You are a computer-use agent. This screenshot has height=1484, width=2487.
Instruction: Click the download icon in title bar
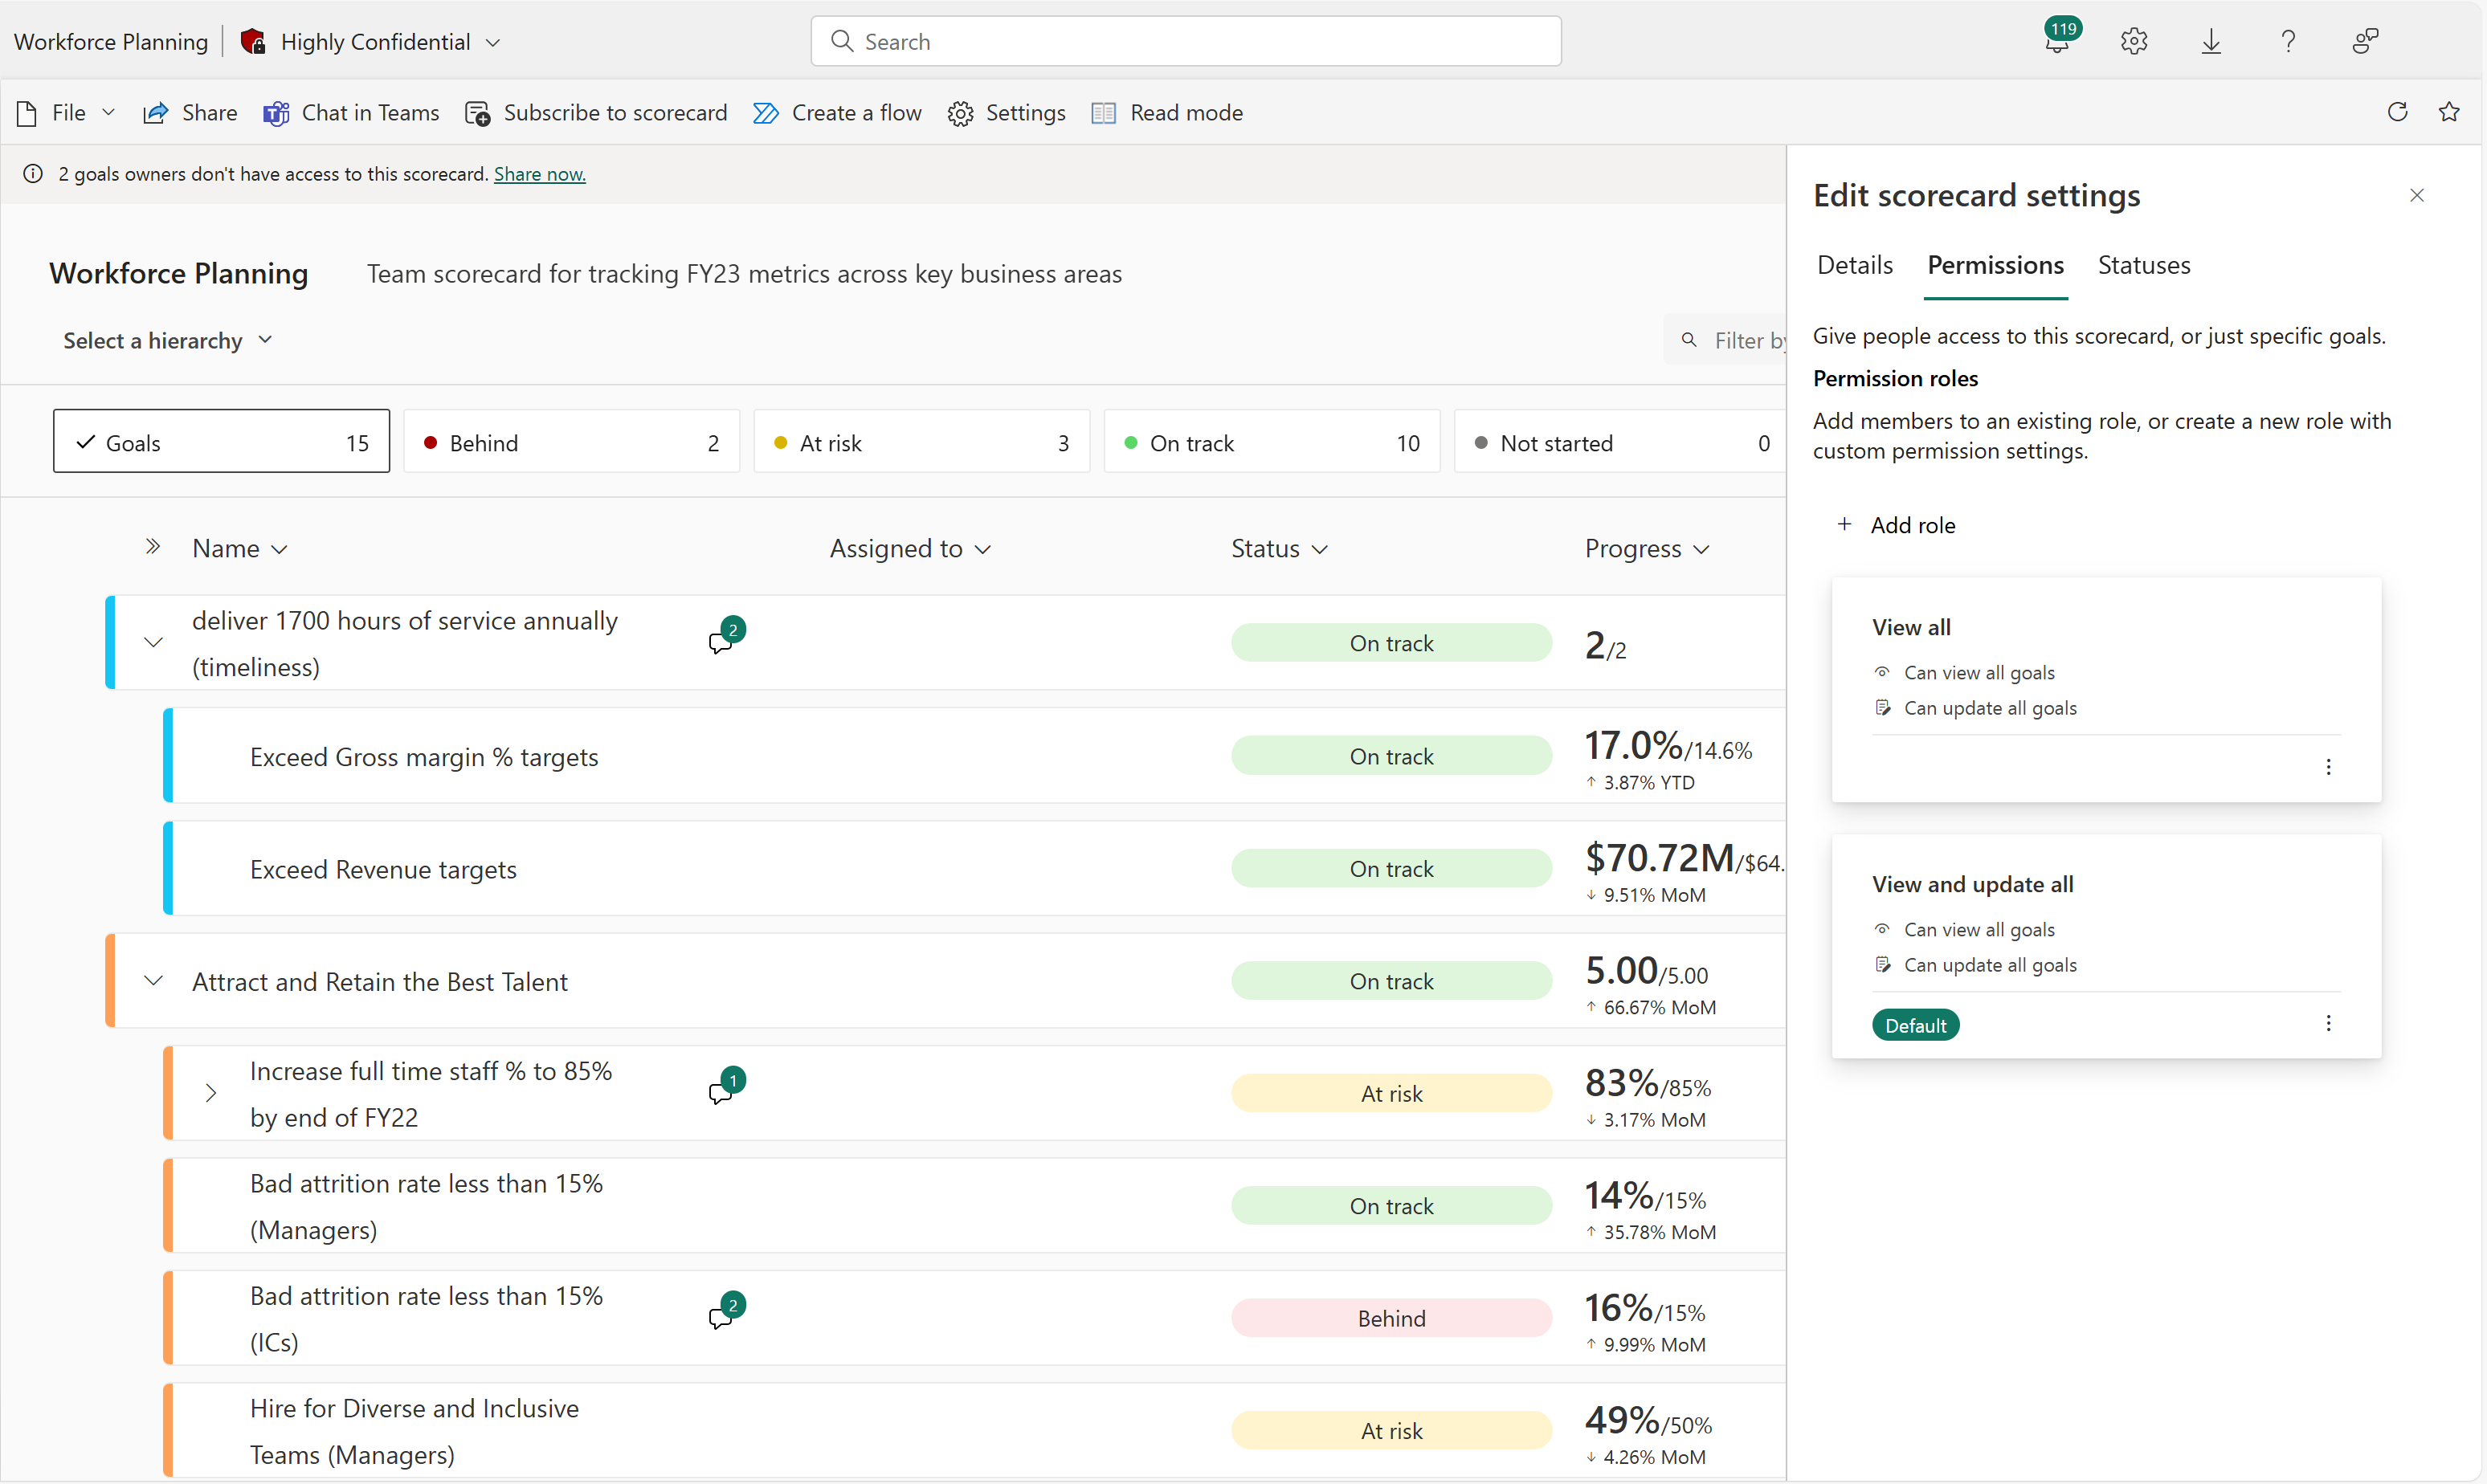click(2213, 37)
